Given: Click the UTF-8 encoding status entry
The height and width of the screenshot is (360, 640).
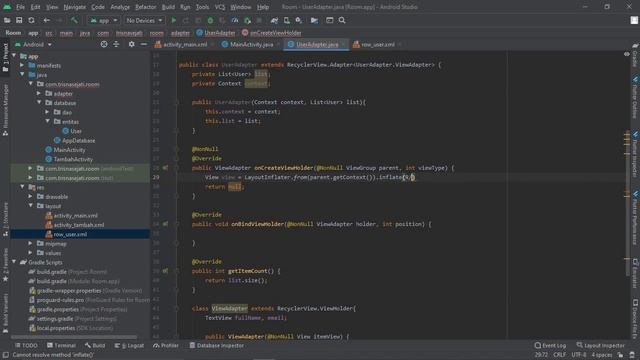Looking at the screenshot, I should [579, 355].
